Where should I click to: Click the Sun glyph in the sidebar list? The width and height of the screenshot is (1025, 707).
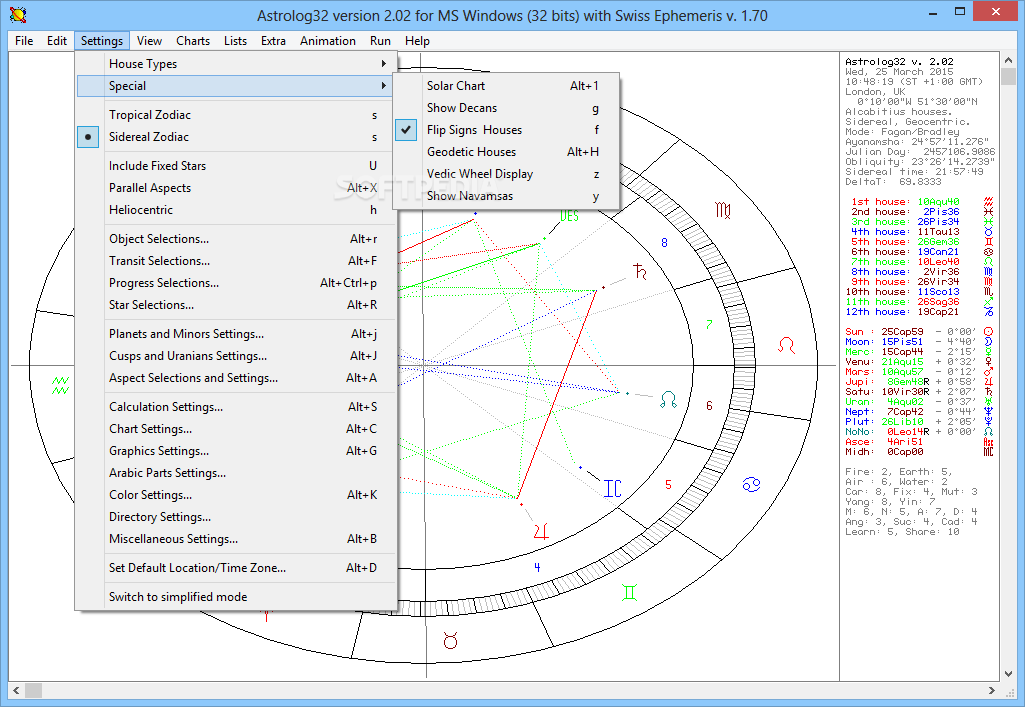coord(988,332)
